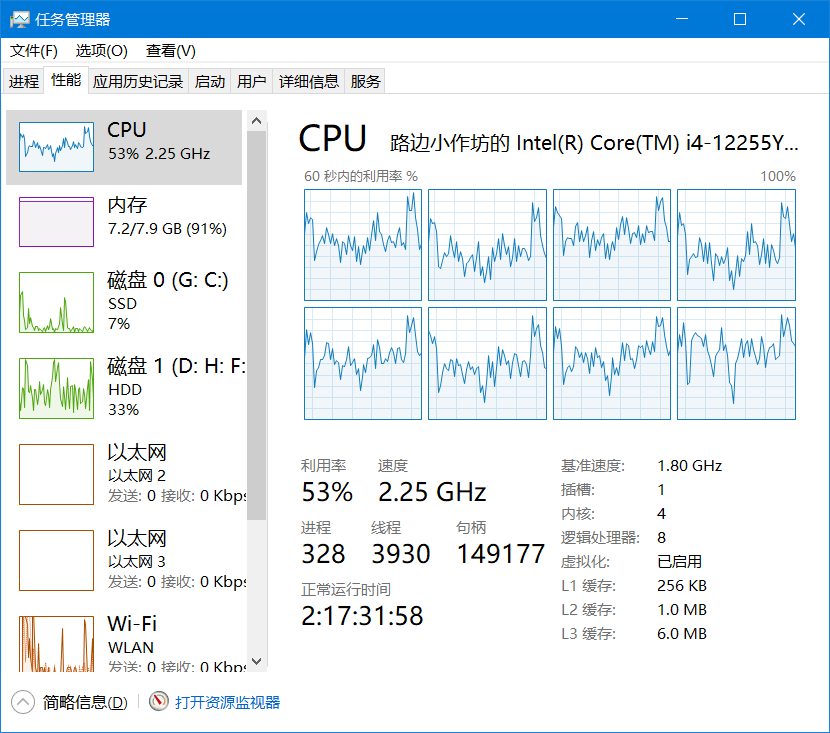830x733 pixels.
Task: Click the first logical processor graph, bottom row
Action: click(363, 364)
